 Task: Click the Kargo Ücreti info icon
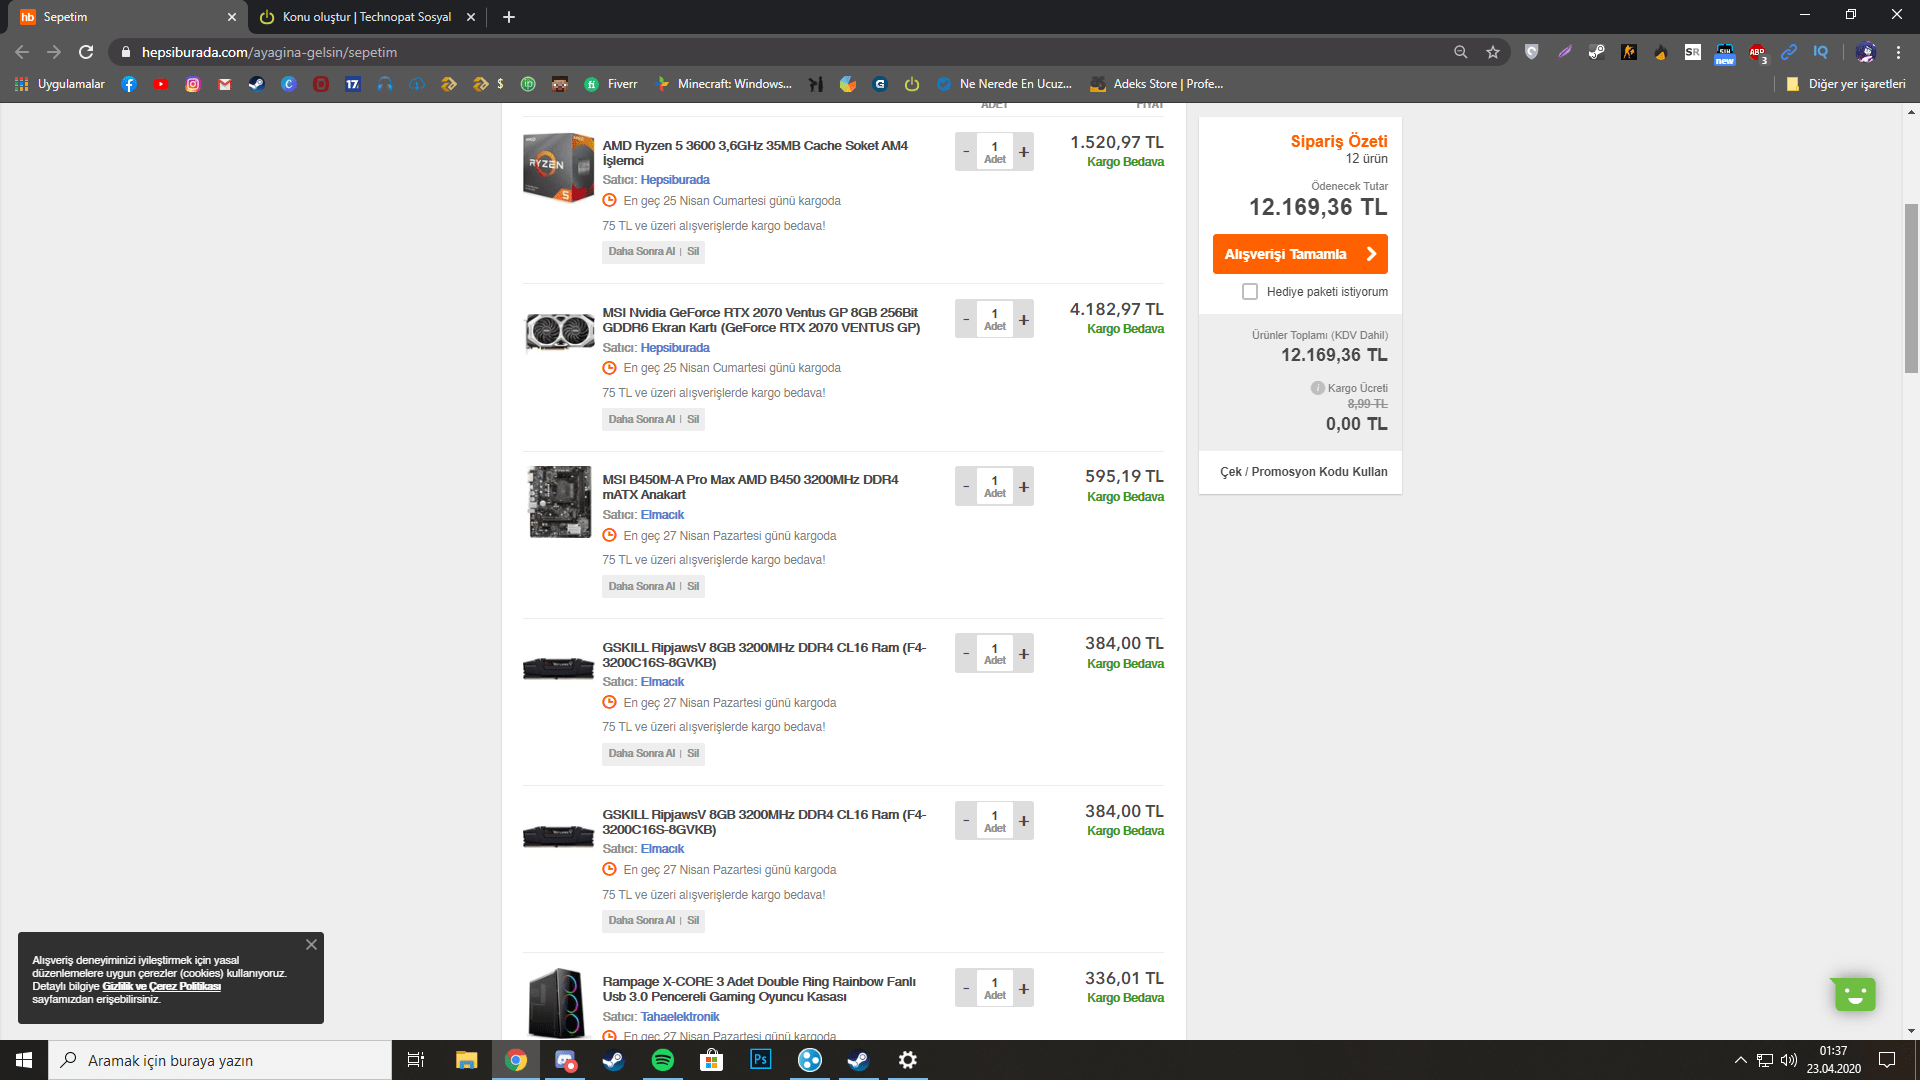(x=1317, y=388)
